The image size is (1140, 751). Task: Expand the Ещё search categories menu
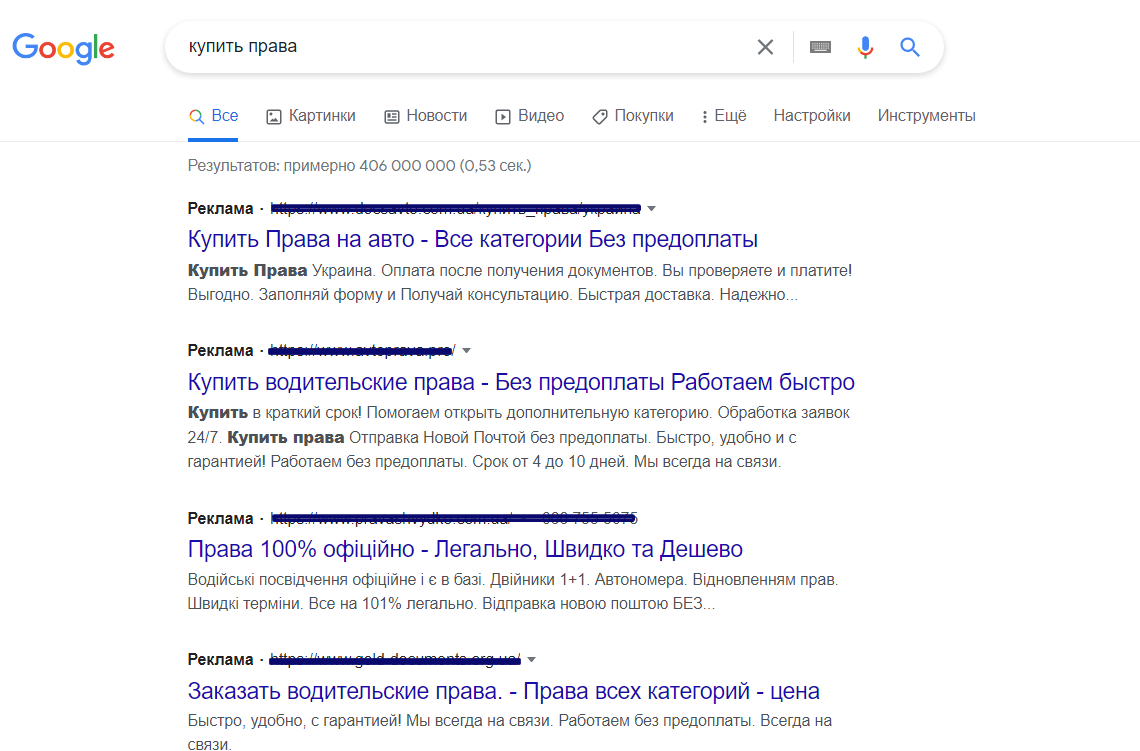pos(723,115)
